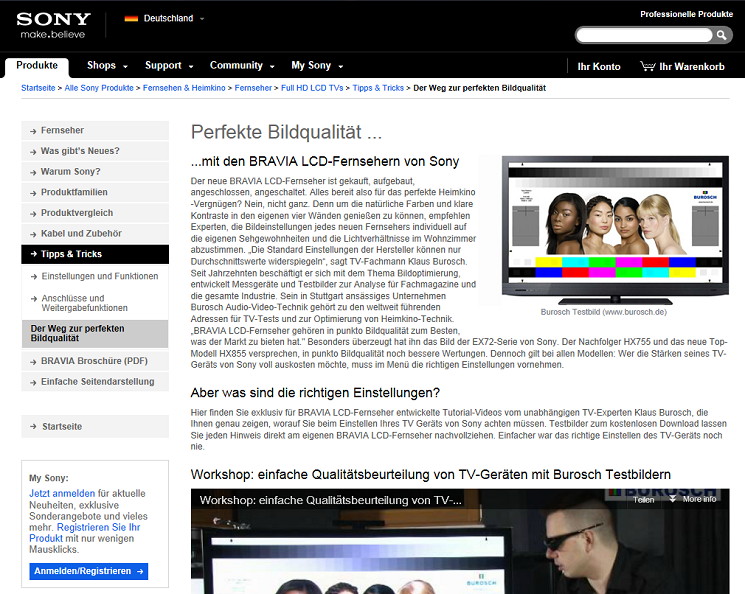Open Einstellungen und Funktionen submenu item

[95, 276]
